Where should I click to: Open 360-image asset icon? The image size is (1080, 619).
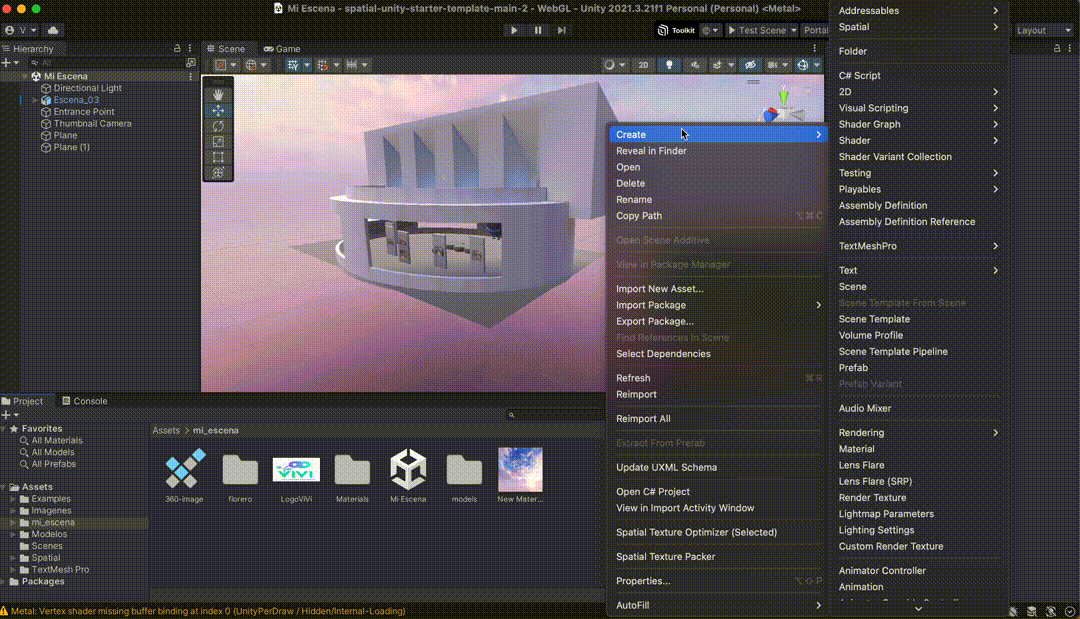(185, 469)
